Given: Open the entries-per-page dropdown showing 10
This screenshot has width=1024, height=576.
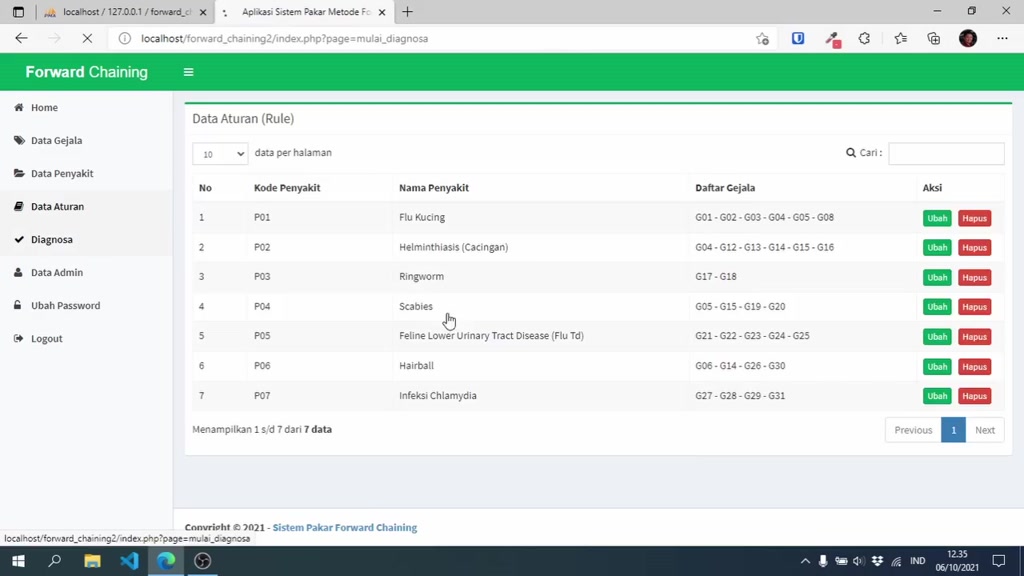Looking at the screenshot, I should tap(219, 153).
